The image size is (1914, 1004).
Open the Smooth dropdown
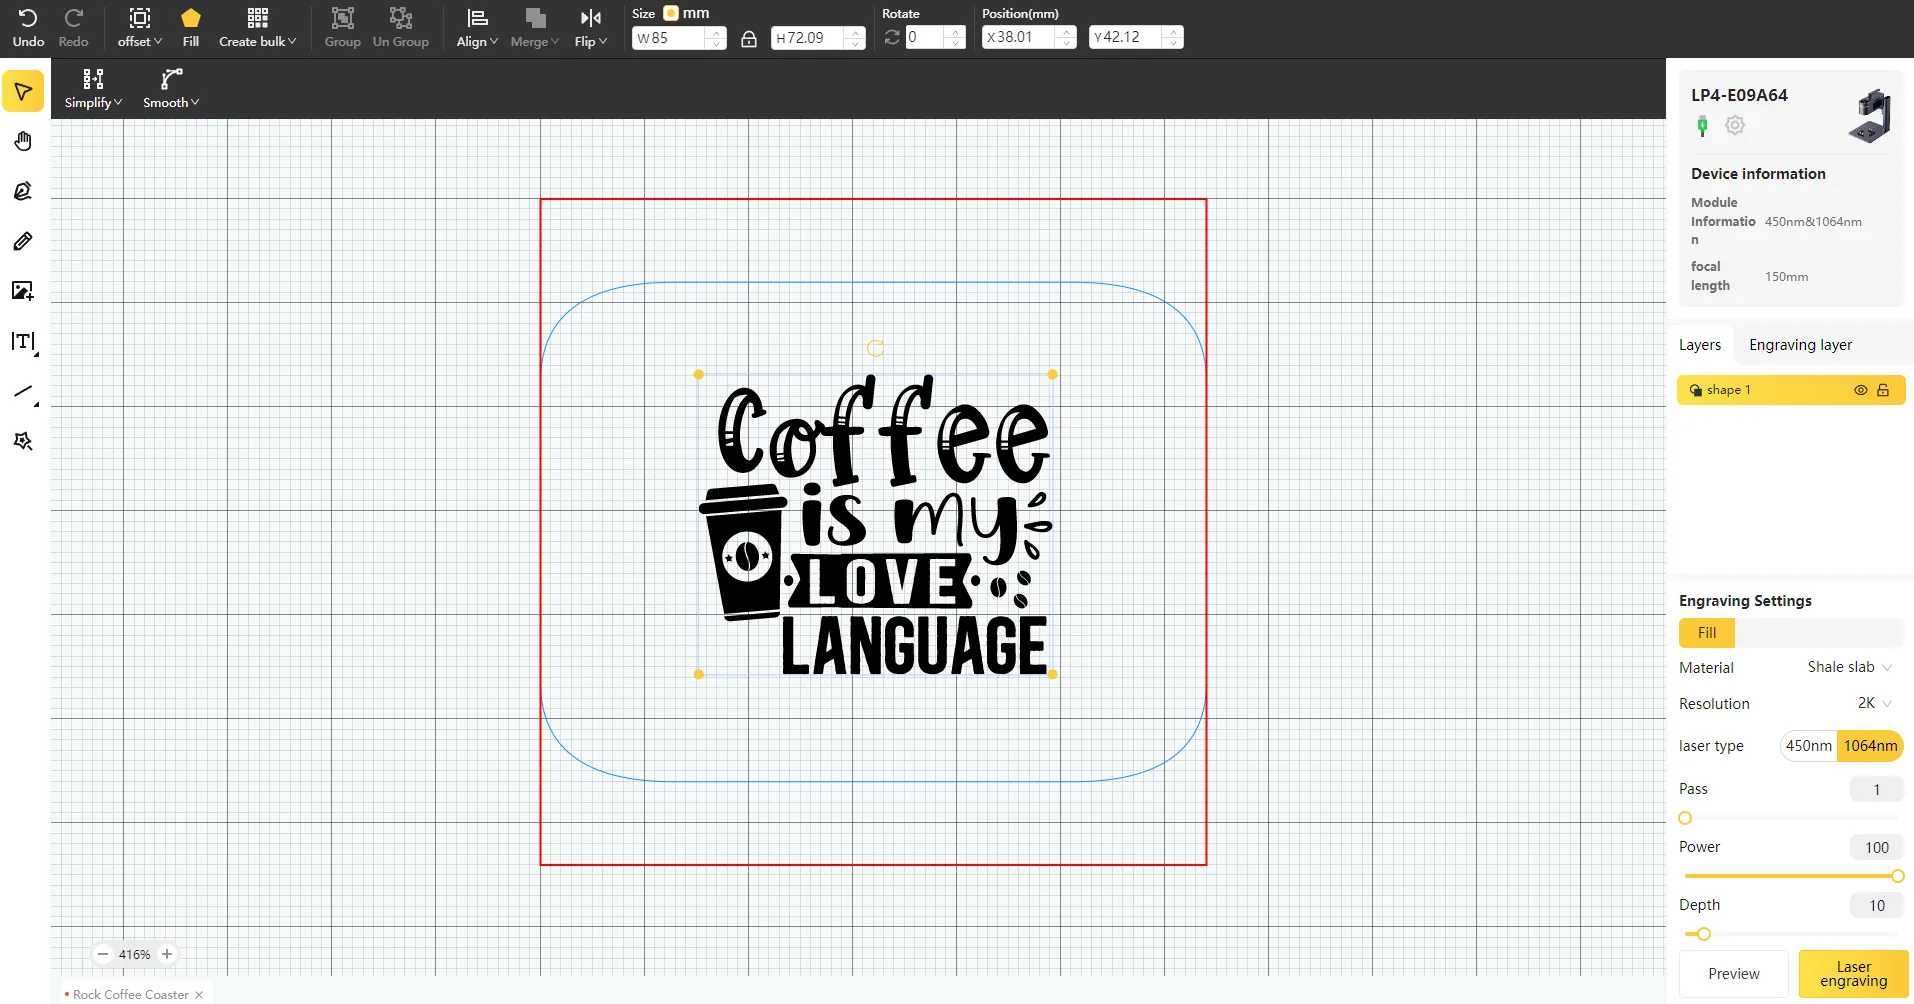tap(171, 89)
